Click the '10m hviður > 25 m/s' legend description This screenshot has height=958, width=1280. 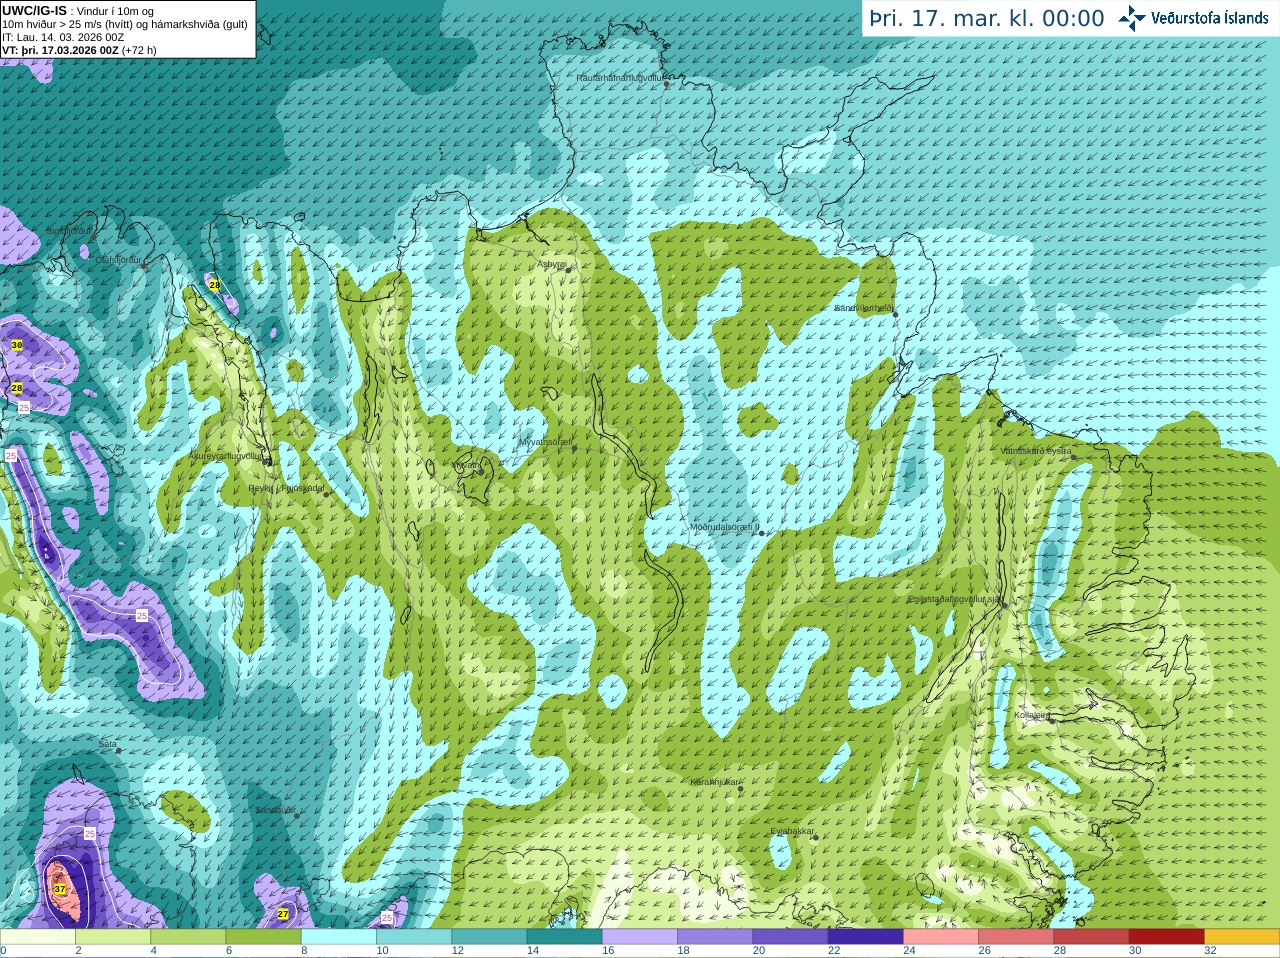click(x=125, y=24)
